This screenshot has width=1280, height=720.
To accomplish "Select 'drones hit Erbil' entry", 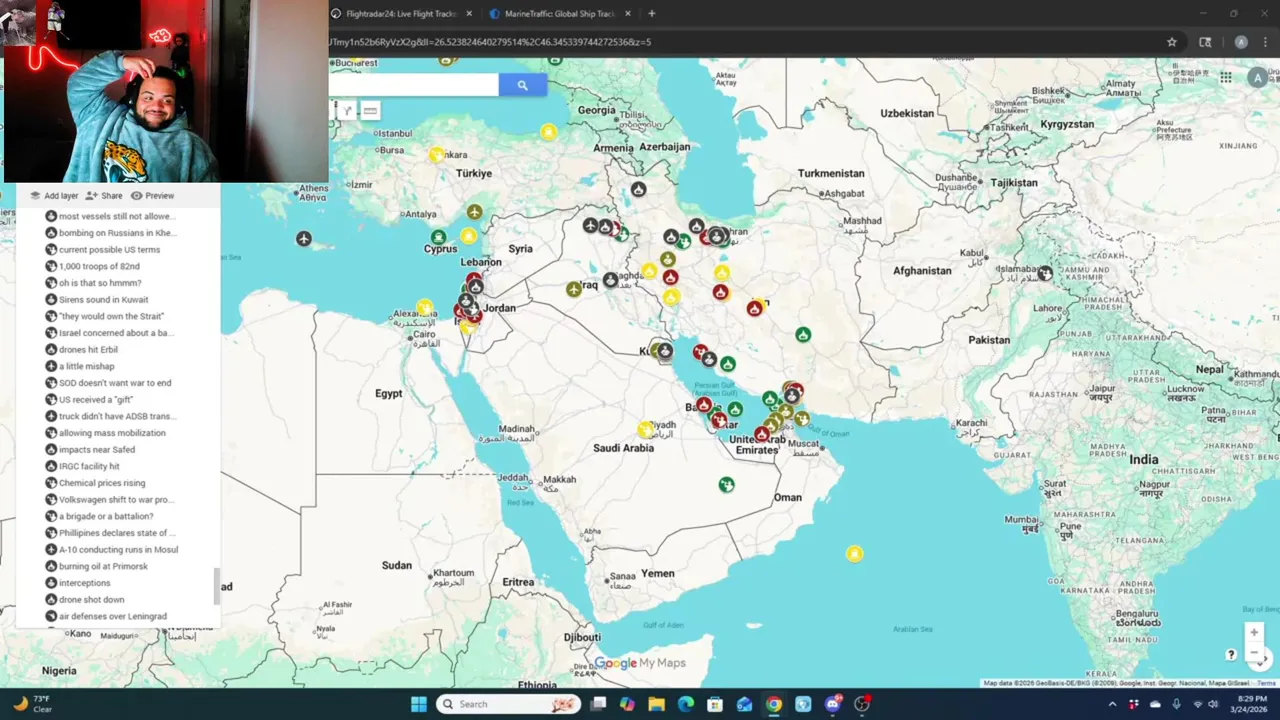I will point(88,349).
